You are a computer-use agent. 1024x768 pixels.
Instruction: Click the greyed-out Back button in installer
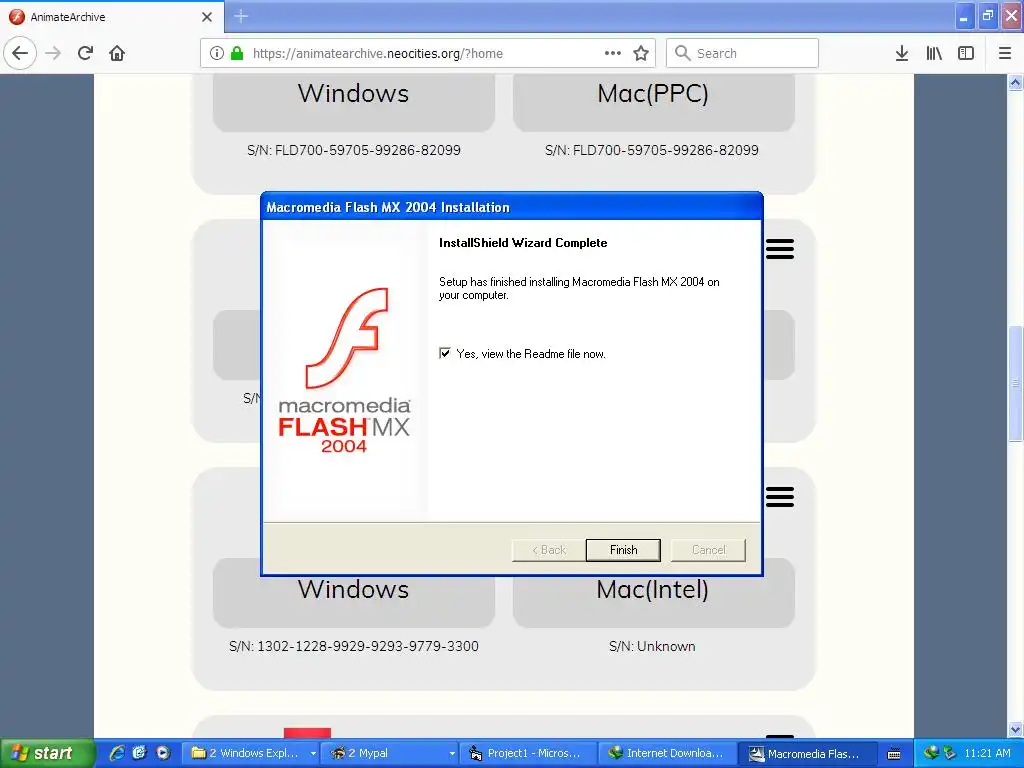[549, 550]
